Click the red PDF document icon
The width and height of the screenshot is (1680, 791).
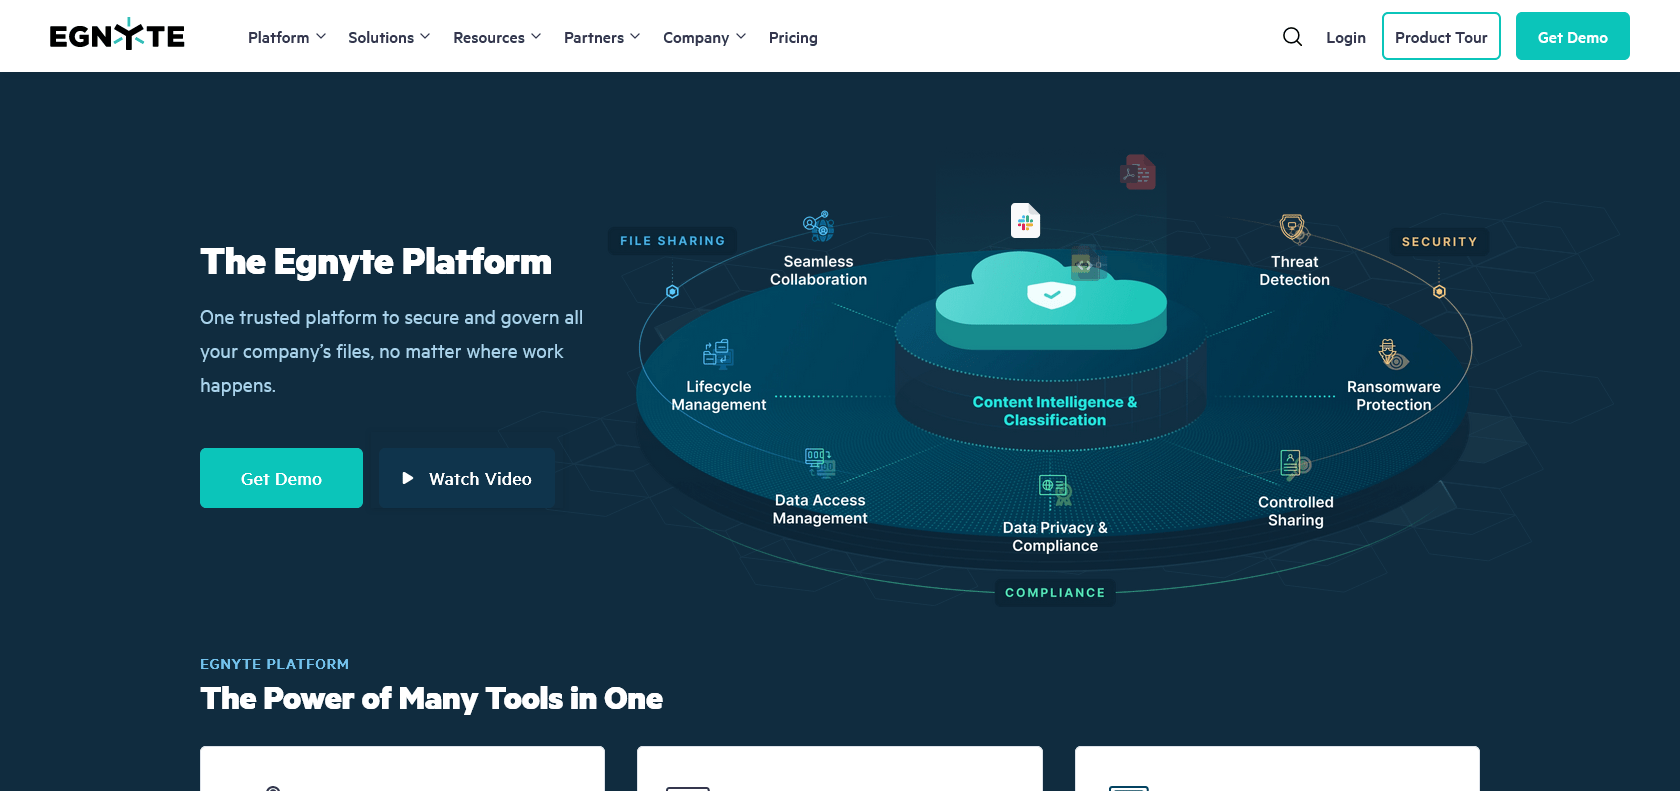tap(1138, 172)
